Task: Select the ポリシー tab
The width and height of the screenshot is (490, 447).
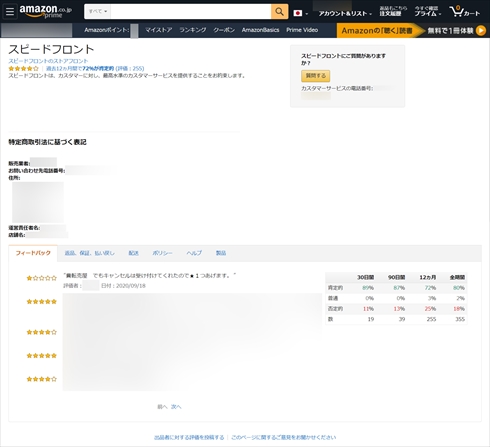Action: click(162, 253)
